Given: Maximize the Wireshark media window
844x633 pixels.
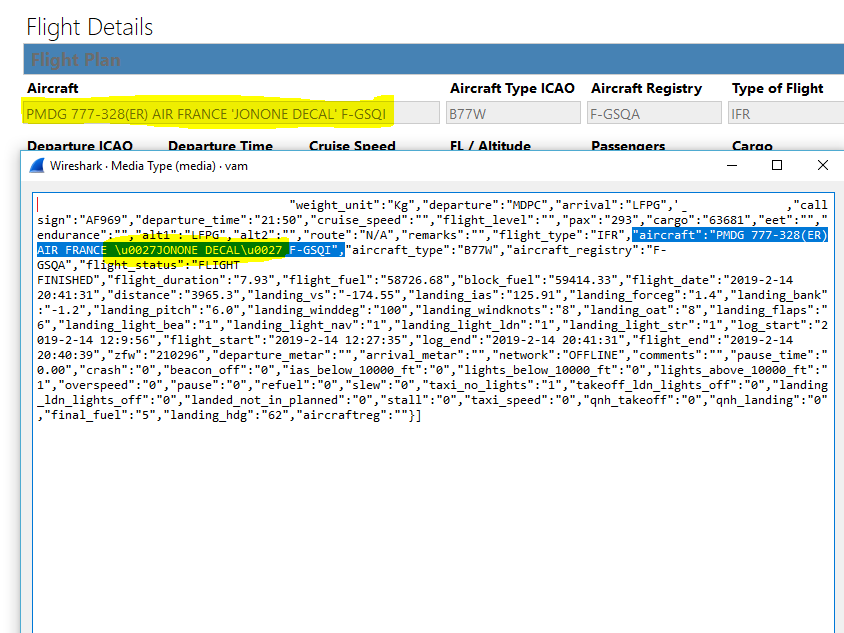Looking at the screenshot, I should click(777, 165).
